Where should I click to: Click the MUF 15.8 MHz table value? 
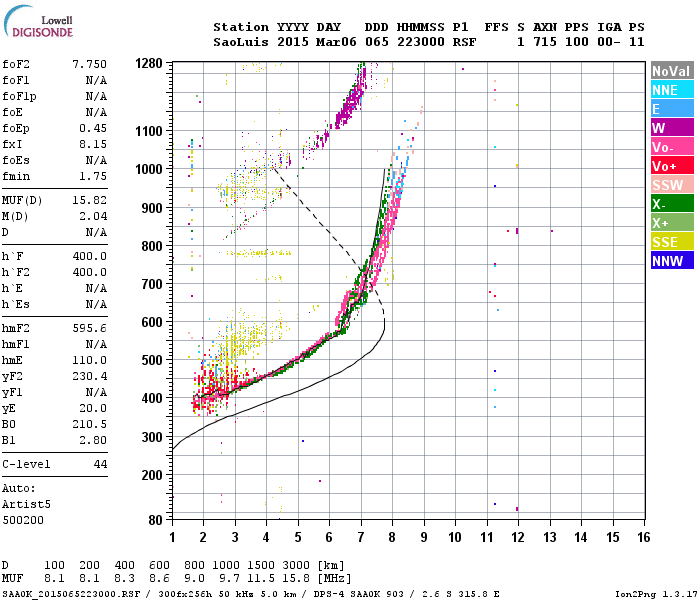pos(296,579)
